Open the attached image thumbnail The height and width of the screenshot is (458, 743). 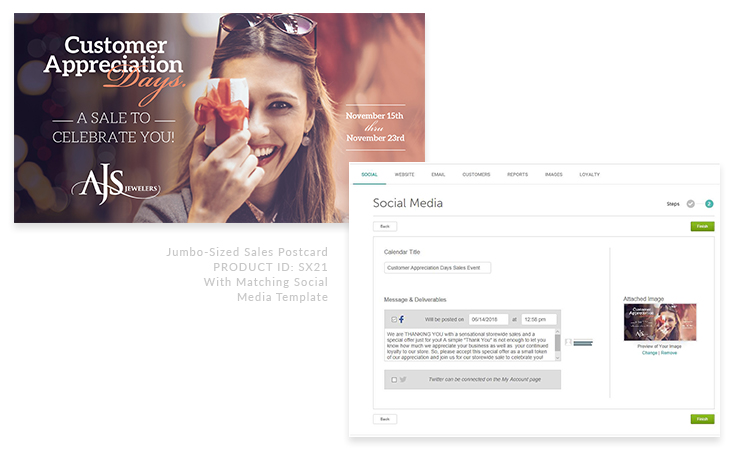[x=660, y=322]
